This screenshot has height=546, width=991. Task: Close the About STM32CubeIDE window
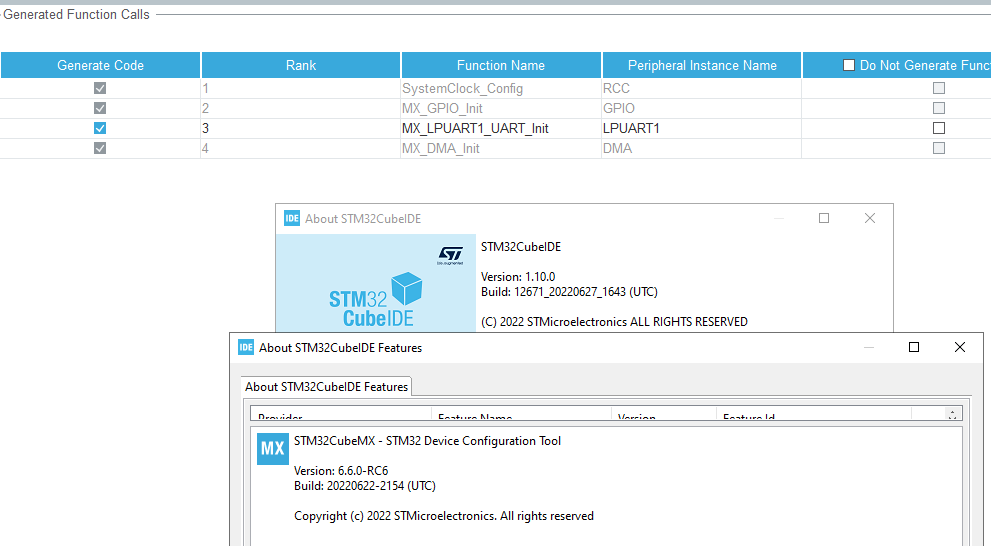click(x=870, y=218)
